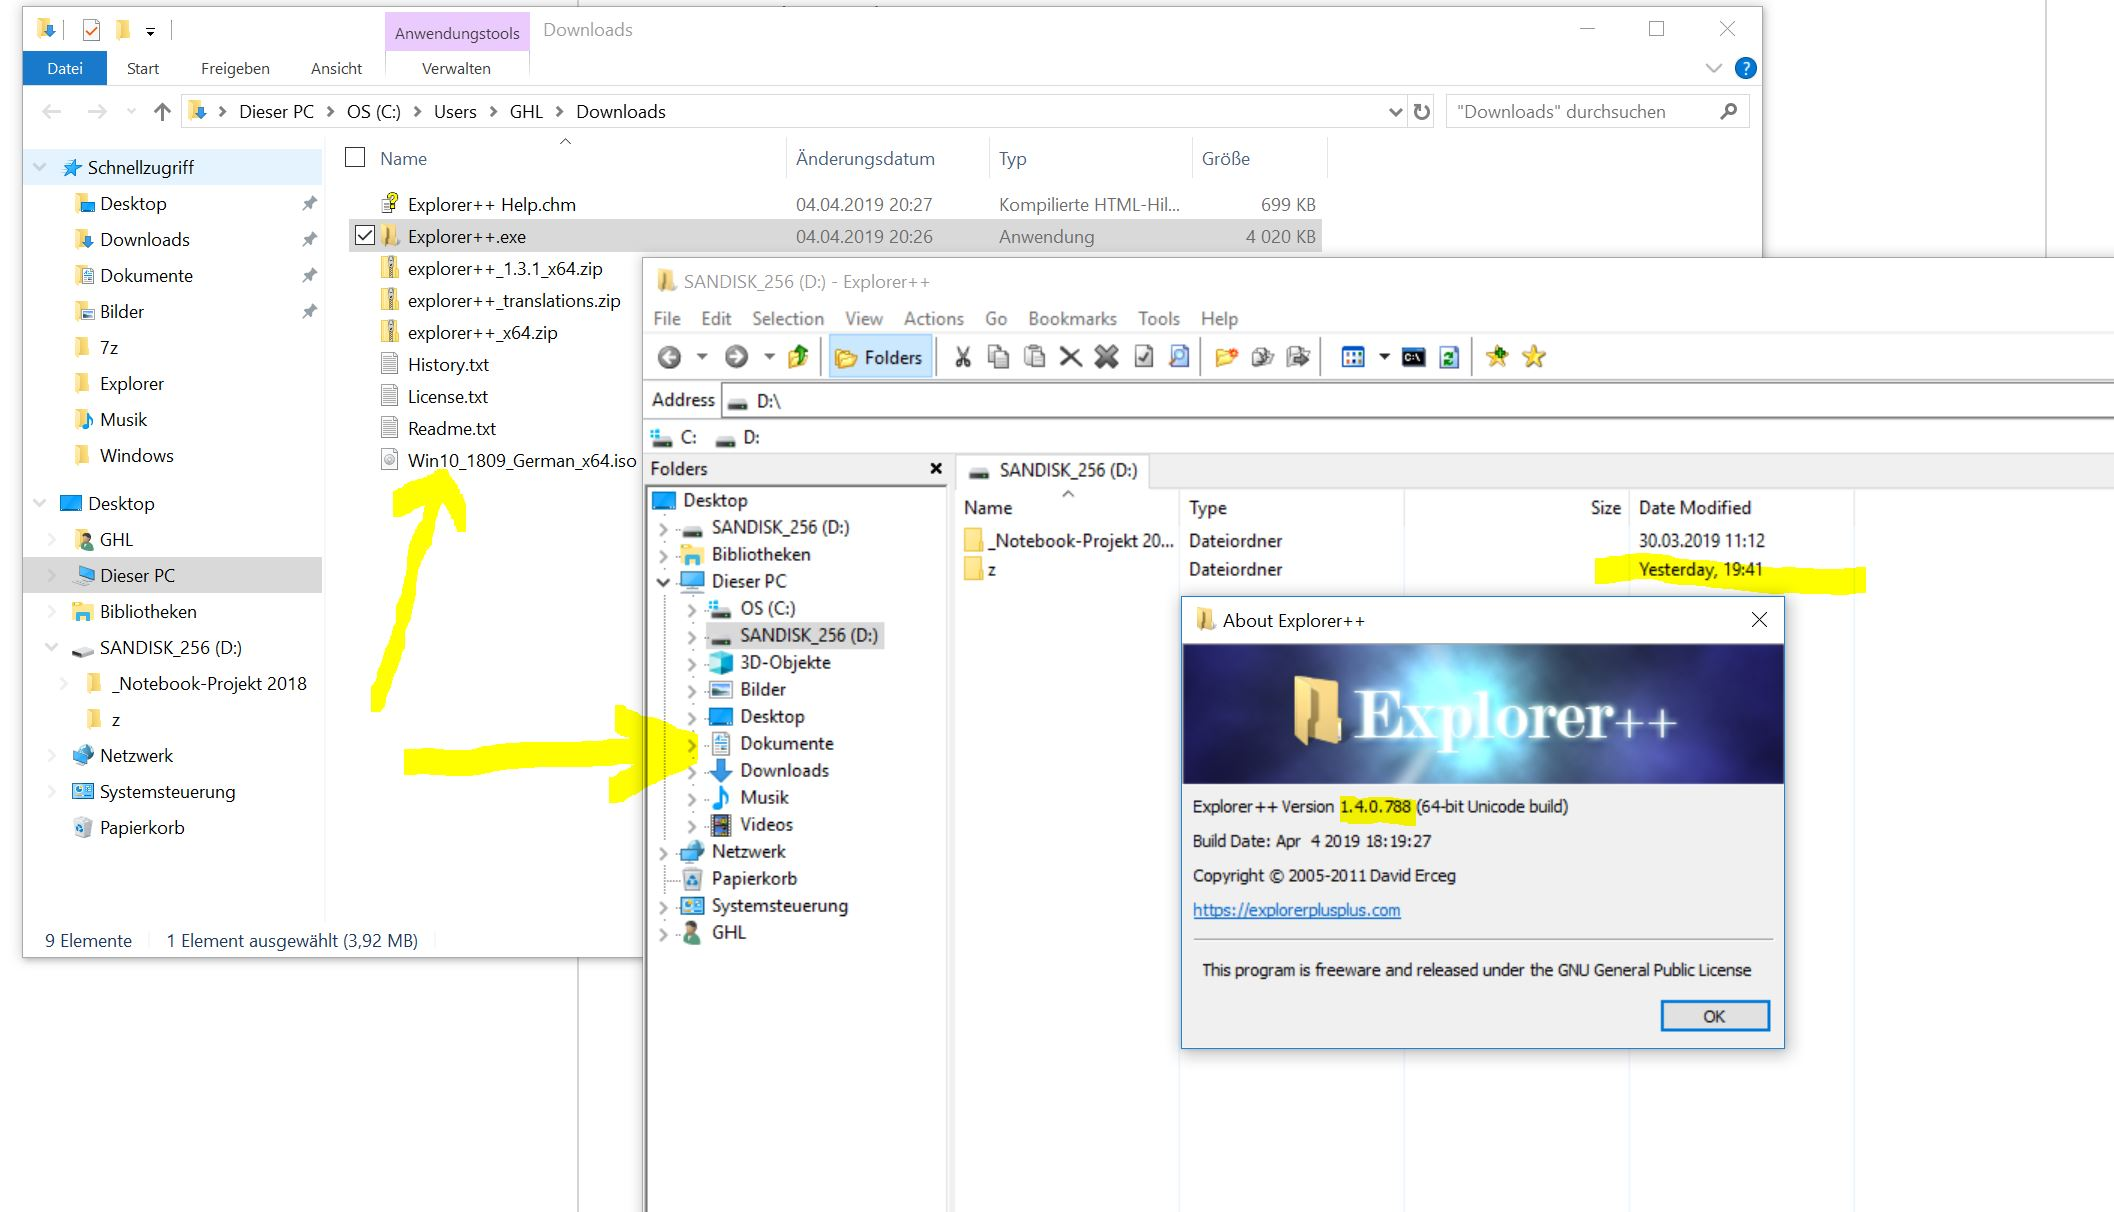
Task: Click the Up one folder green arrow icon
Action: pyautogui.click(x=798, y=357)
